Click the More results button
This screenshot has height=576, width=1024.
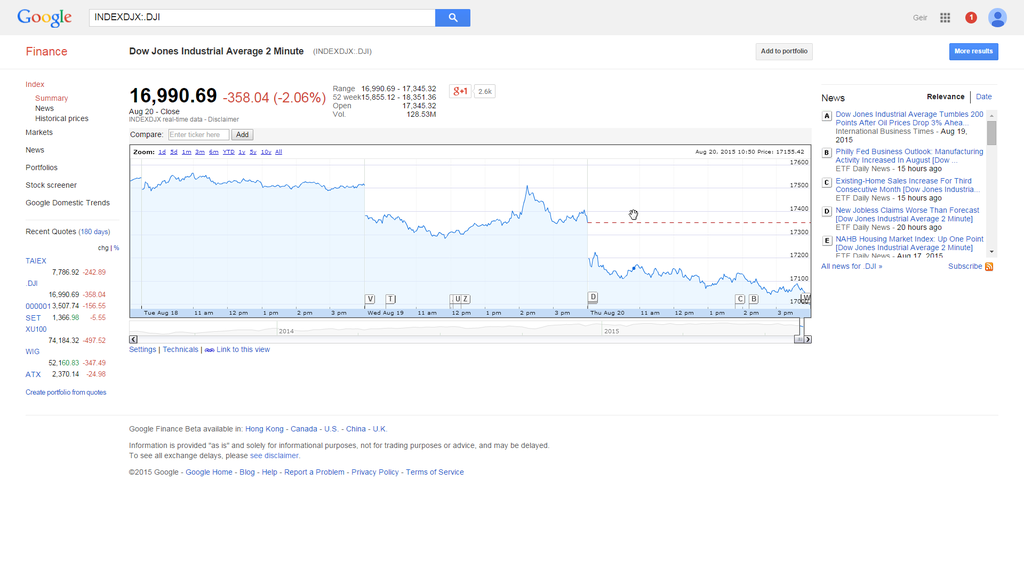(x=973, y=52)
